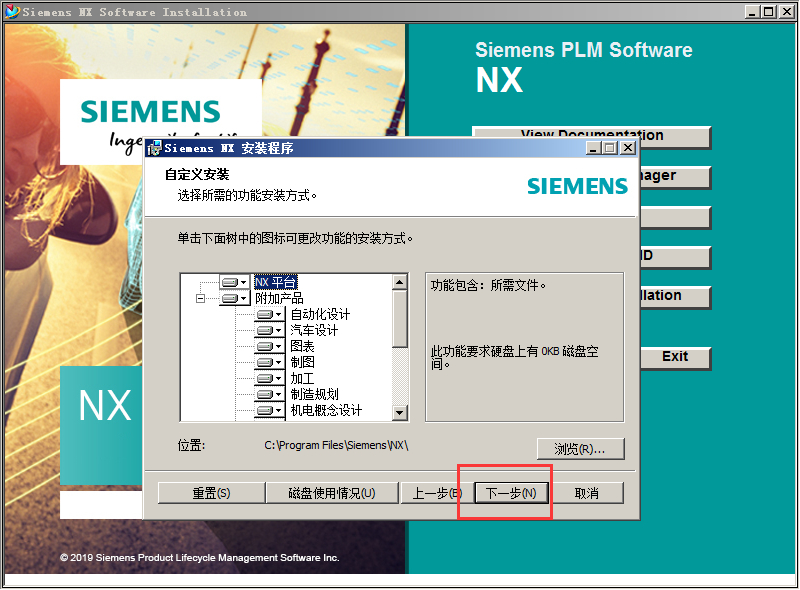
Task: Select the NX 平台 tree item
Action: (x=276, y=282)
